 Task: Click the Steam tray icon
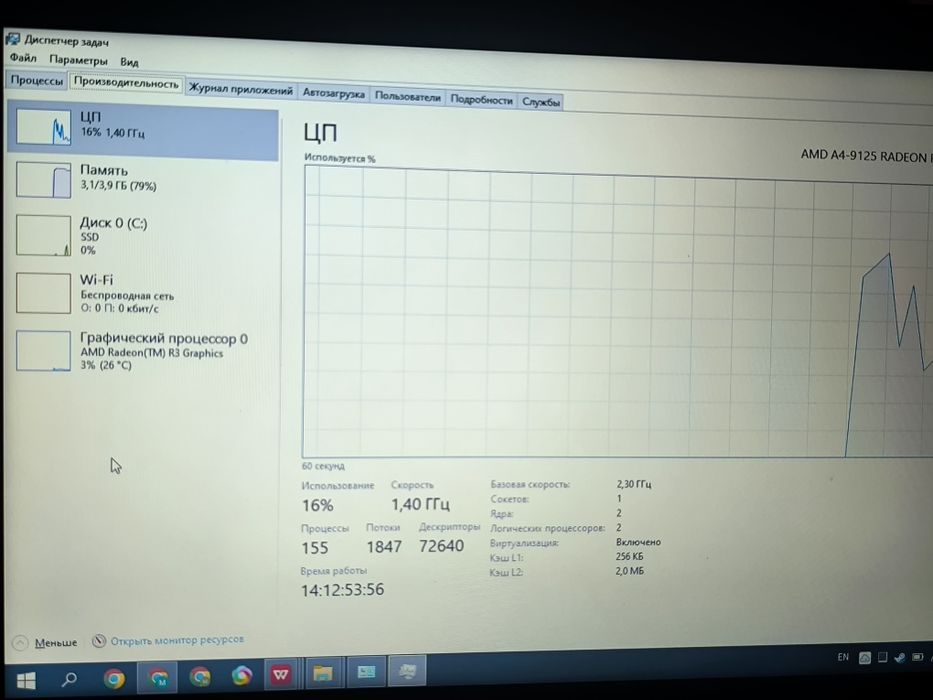pyautogui.click(x=900, y=657)
